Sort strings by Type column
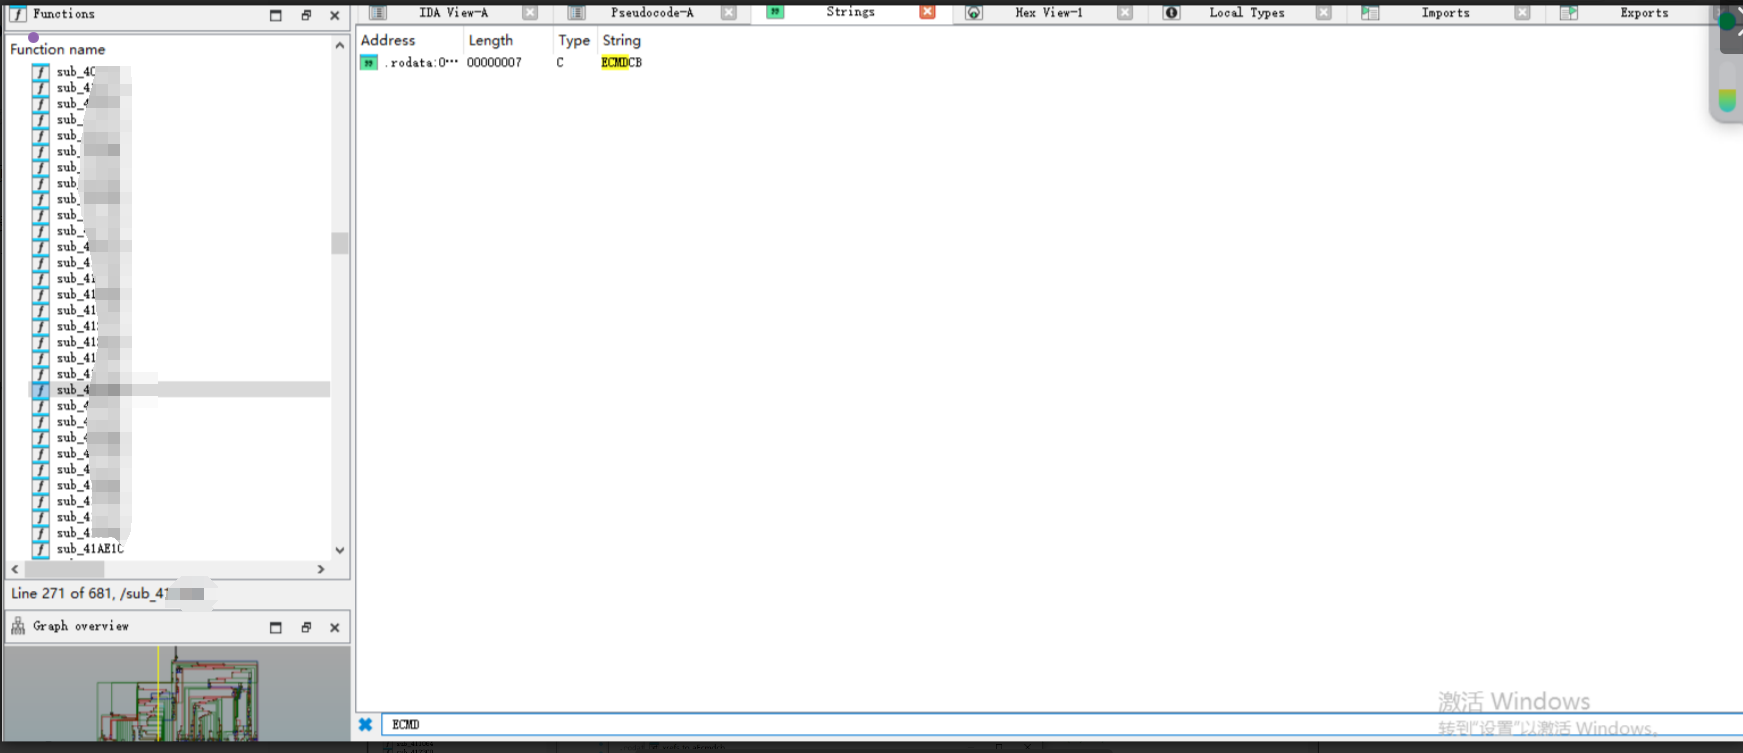Viewport: 1743px width, 753px height. [574, 40]
